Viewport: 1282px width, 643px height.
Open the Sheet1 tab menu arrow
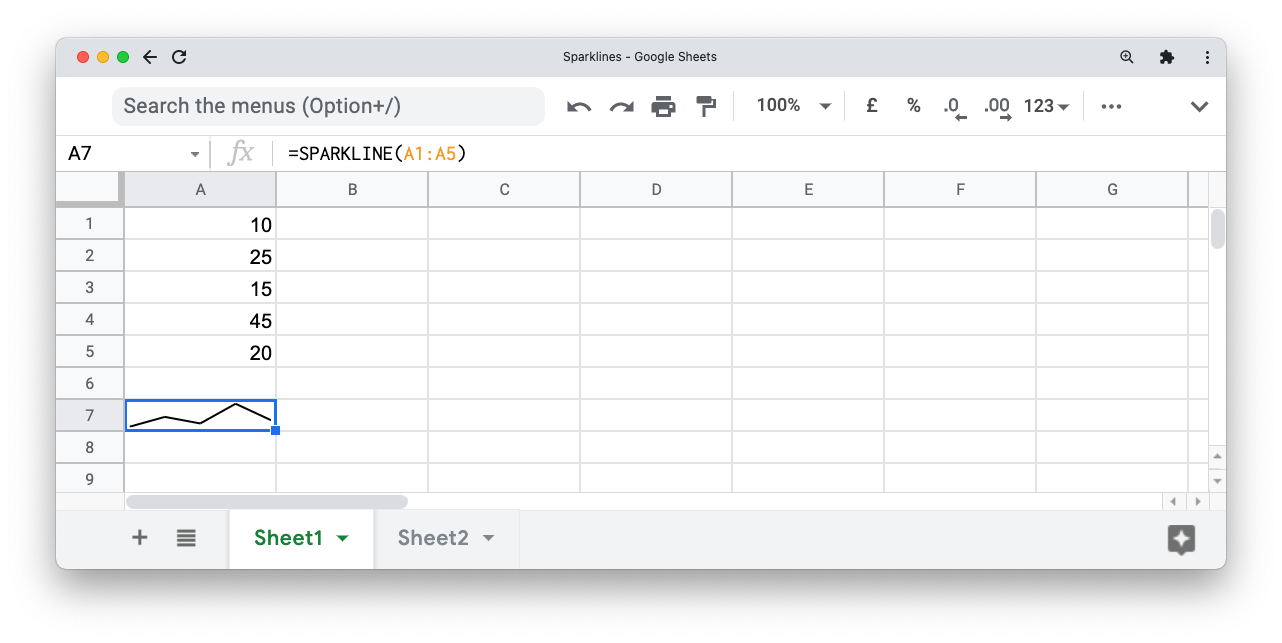(340, 537)
